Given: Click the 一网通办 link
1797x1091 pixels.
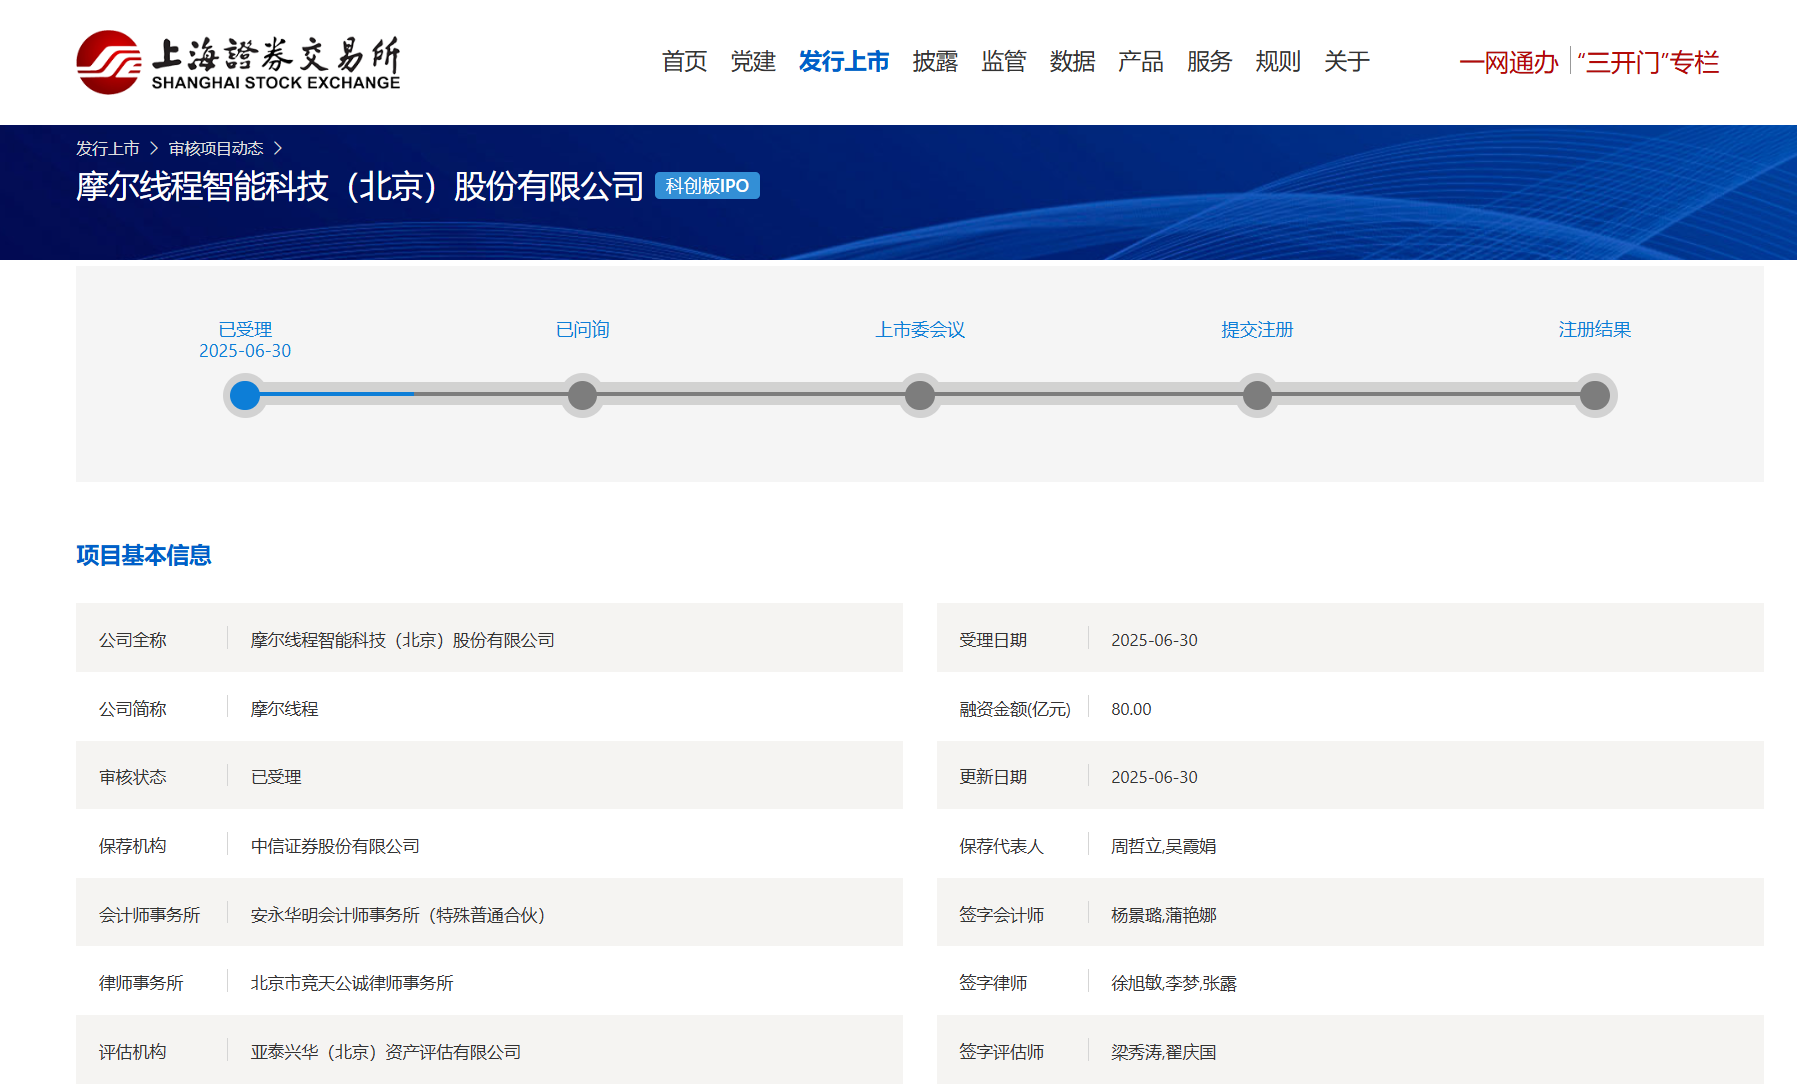Looking at the screenshot, I should (1509, 63).
